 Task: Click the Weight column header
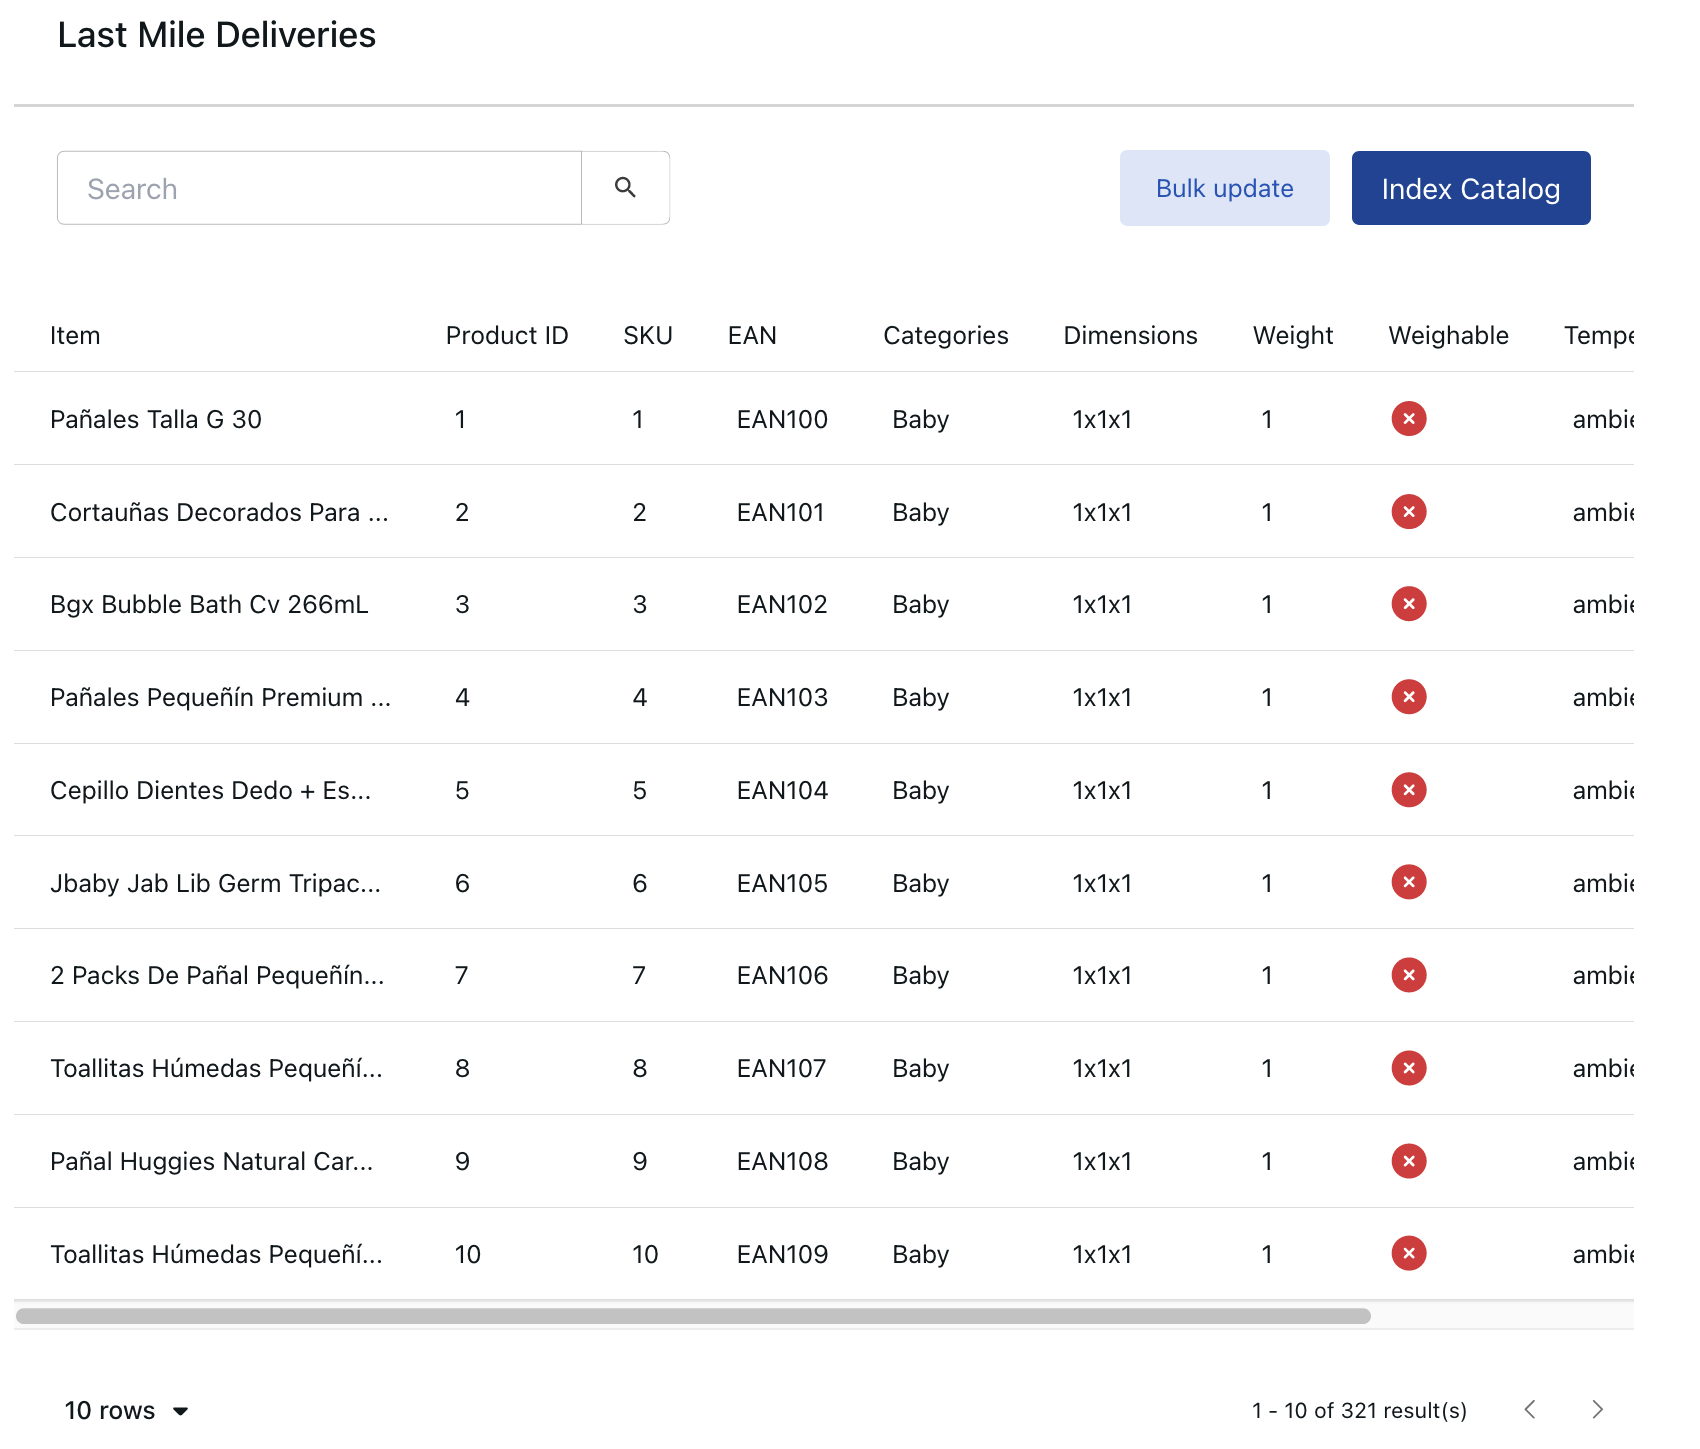coord(1292,336)
